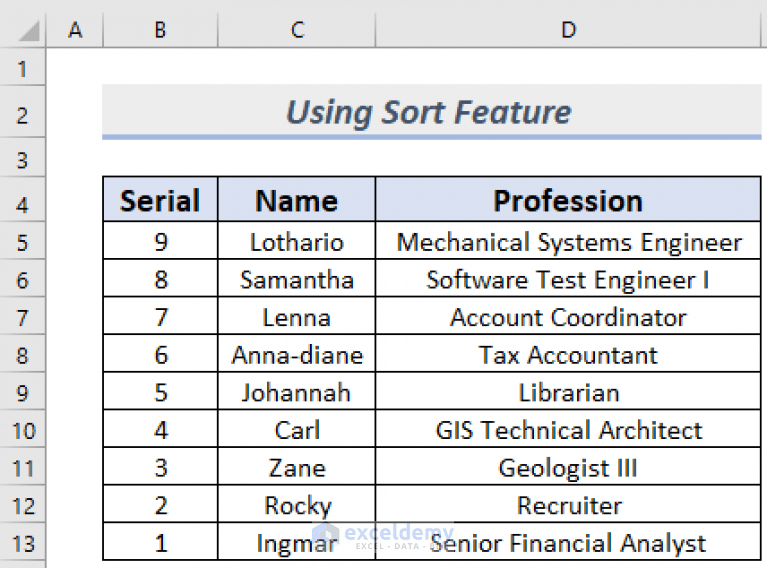Select row 4 header
This screenshot has height=568, width=767.
[23, 205]
